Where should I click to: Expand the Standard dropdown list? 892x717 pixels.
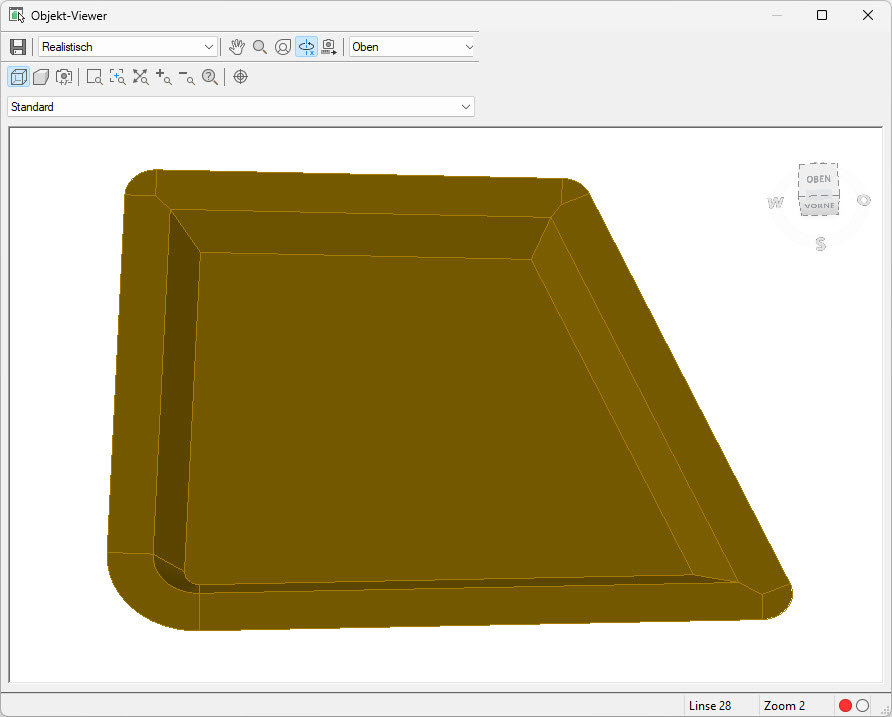[240, 107]
